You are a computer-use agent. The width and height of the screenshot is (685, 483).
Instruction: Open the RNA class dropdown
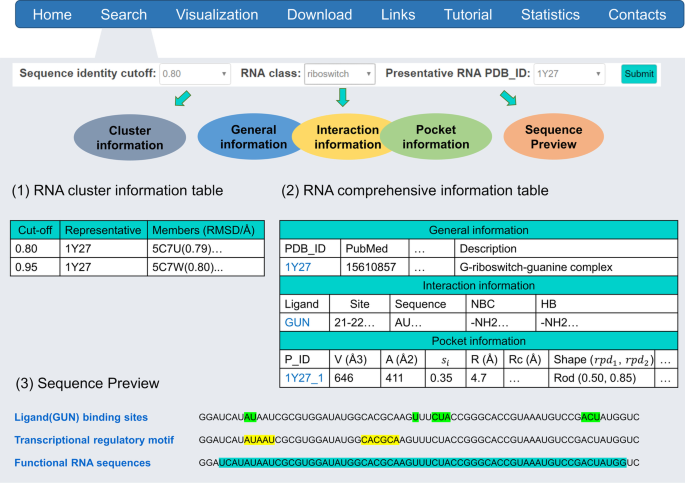(340, 73)
